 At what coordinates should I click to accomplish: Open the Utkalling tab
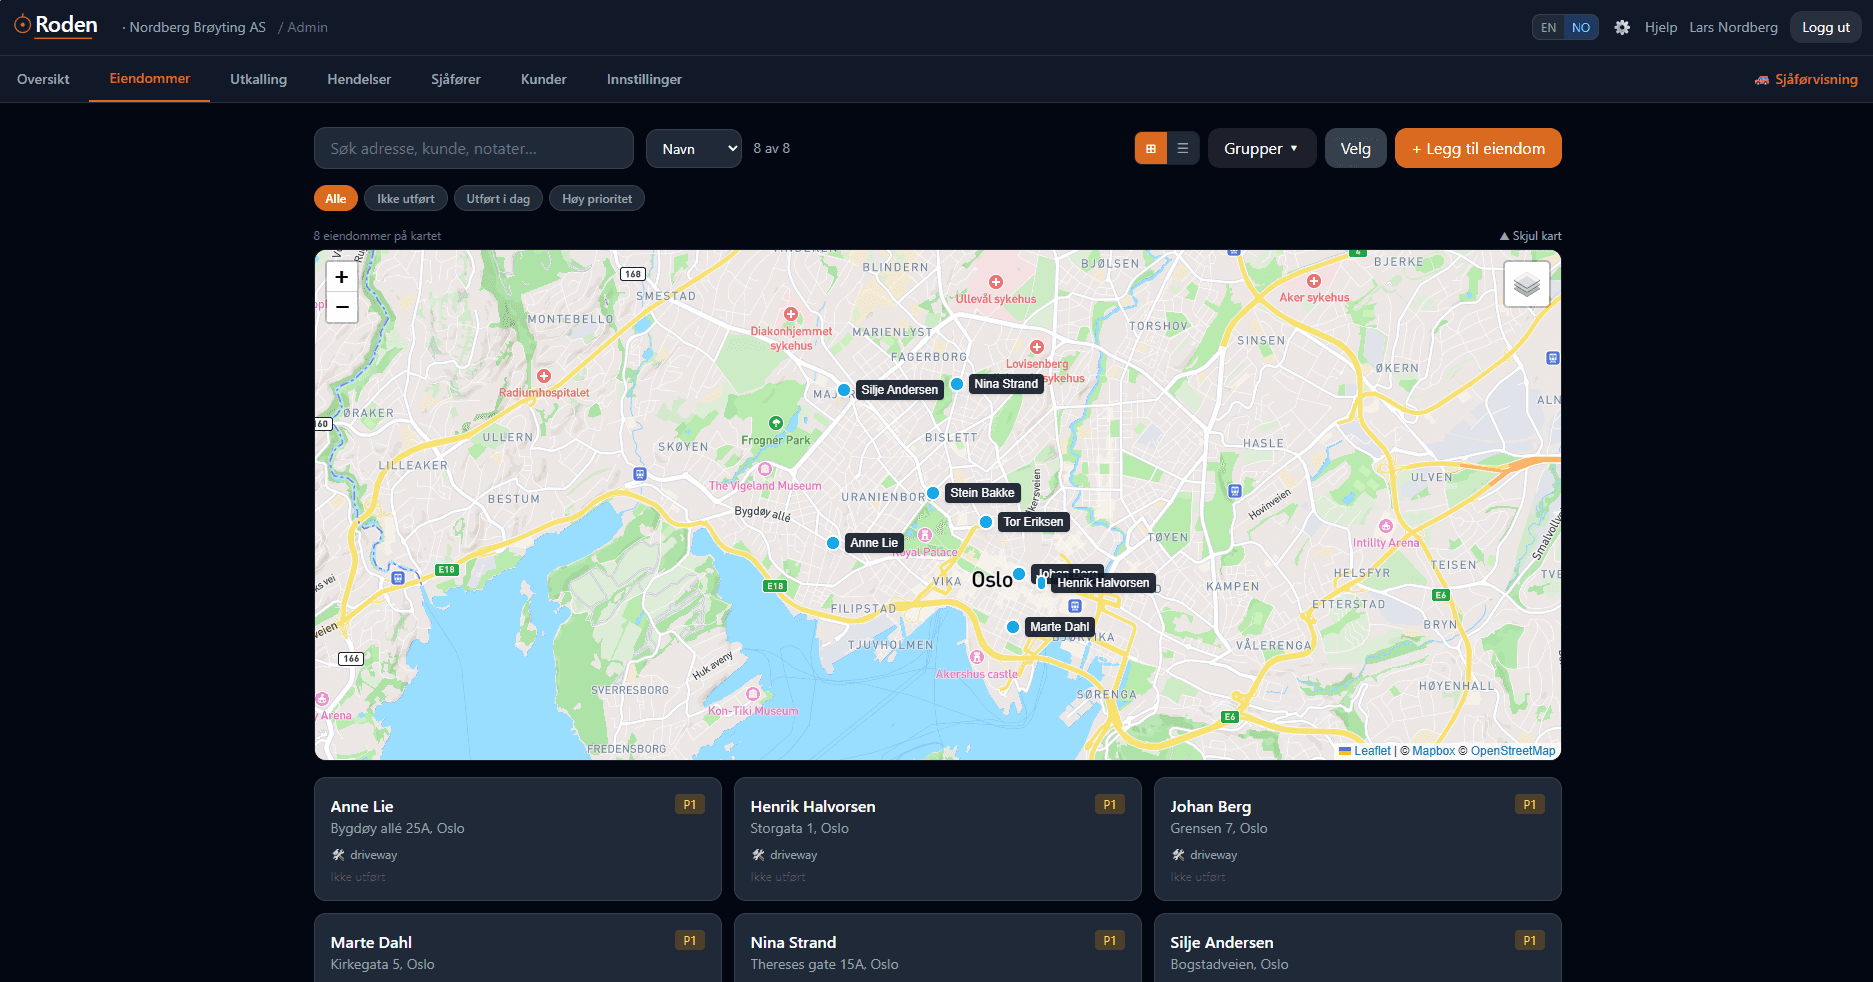point(258,79)
